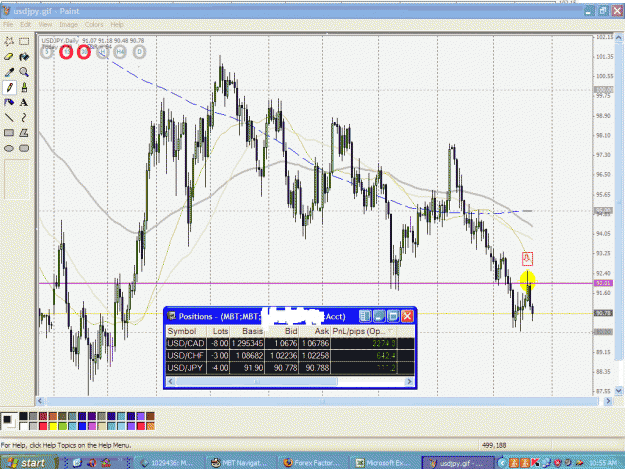Click the canvas horizontal scrollbar right arrow
Screen dimensions: 625x469
[x=608, y=401]
